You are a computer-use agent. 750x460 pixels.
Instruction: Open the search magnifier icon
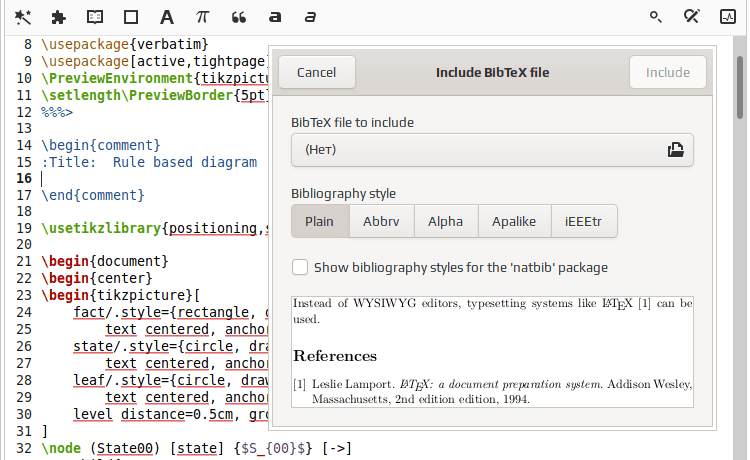[x=656, y=17]
